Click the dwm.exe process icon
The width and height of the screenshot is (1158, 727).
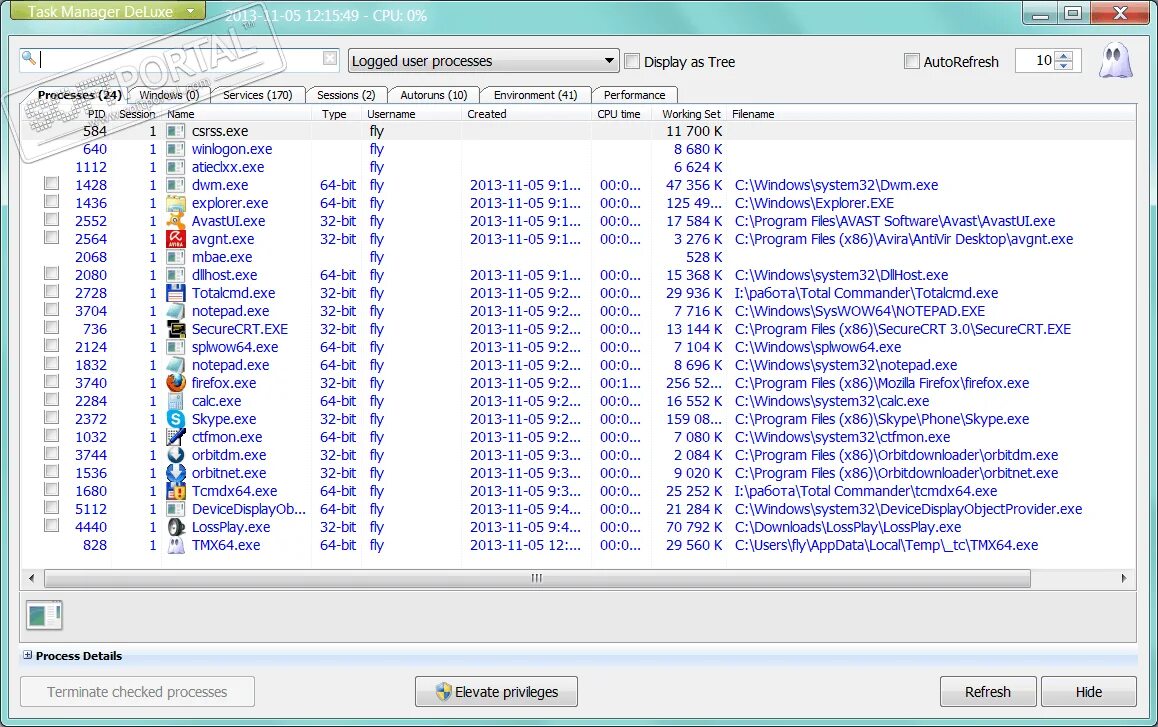tap(176, 185)
